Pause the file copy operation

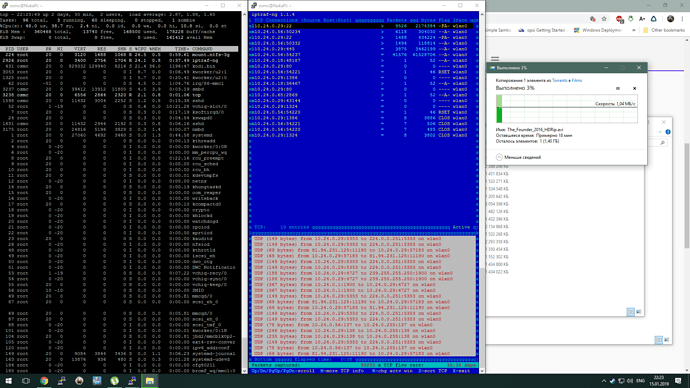(x=617, y=88)
